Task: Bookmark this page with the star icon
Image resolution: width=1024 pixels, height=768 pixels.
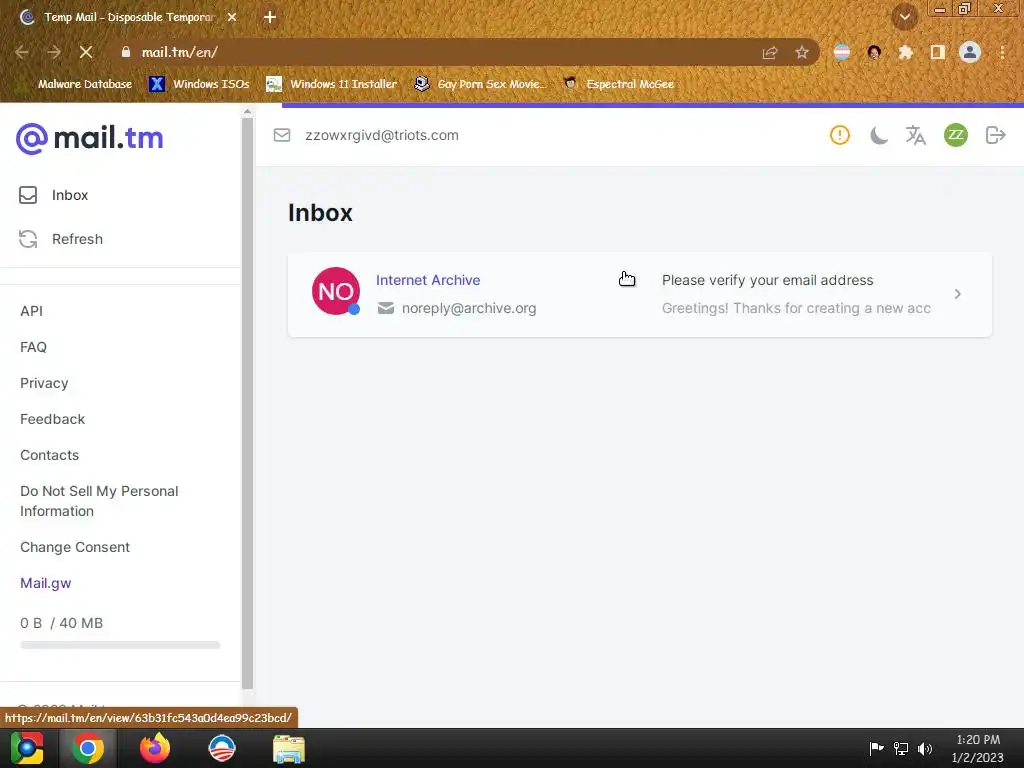Action: 802,53
